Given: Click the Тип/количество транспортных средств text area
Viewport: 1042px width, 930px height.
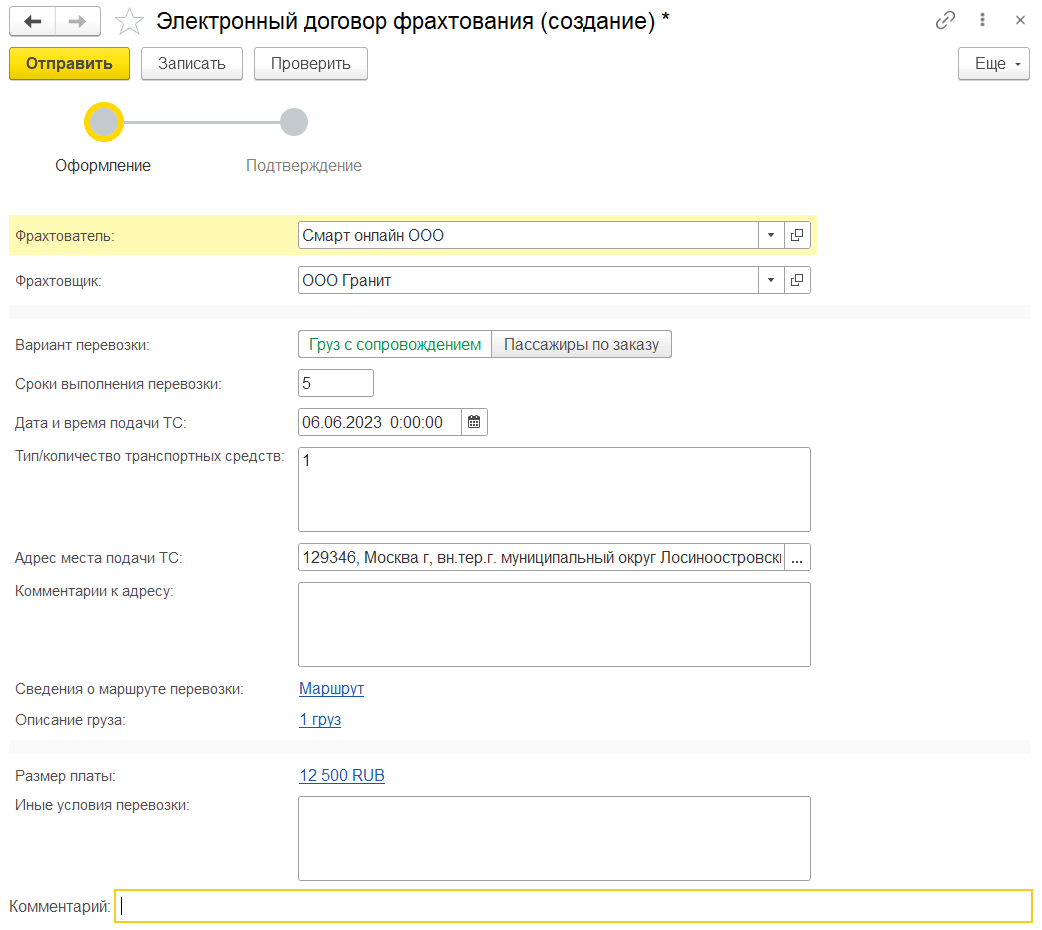Looking at the screenshot, I should click(x=554, y=489).
